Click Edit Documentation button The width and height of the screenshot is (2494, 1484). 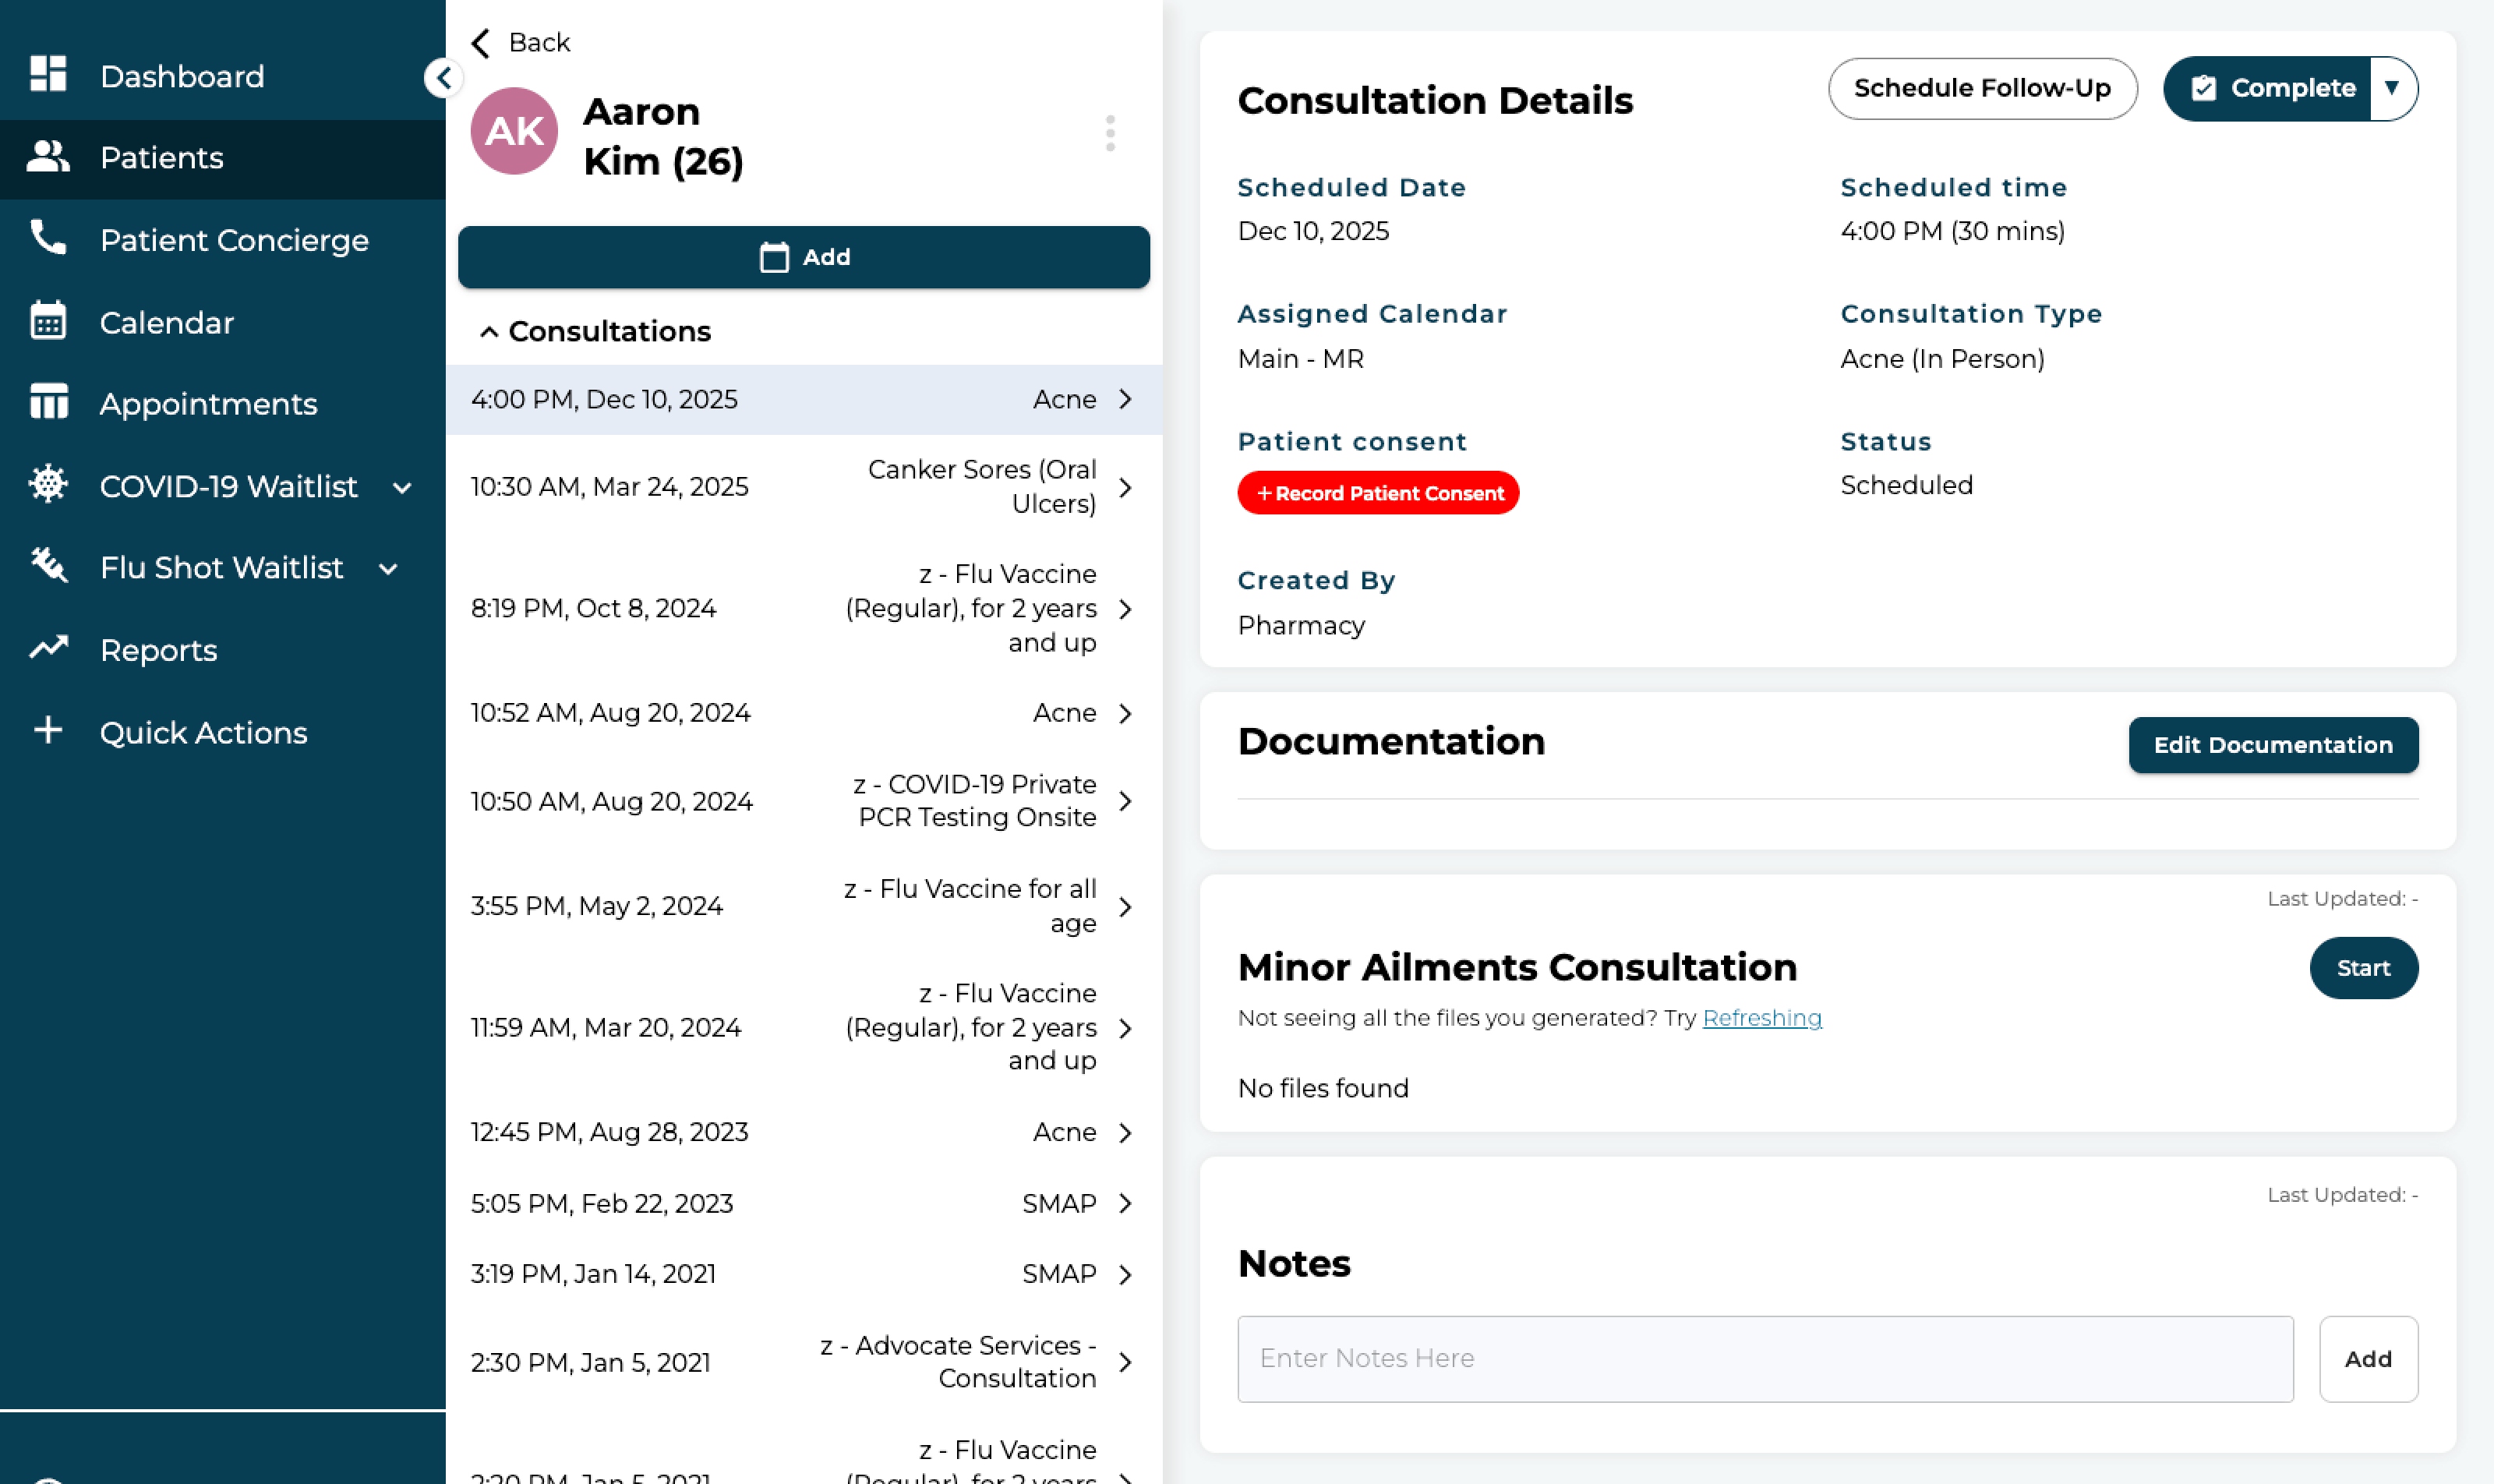[x=2273, y=745]
